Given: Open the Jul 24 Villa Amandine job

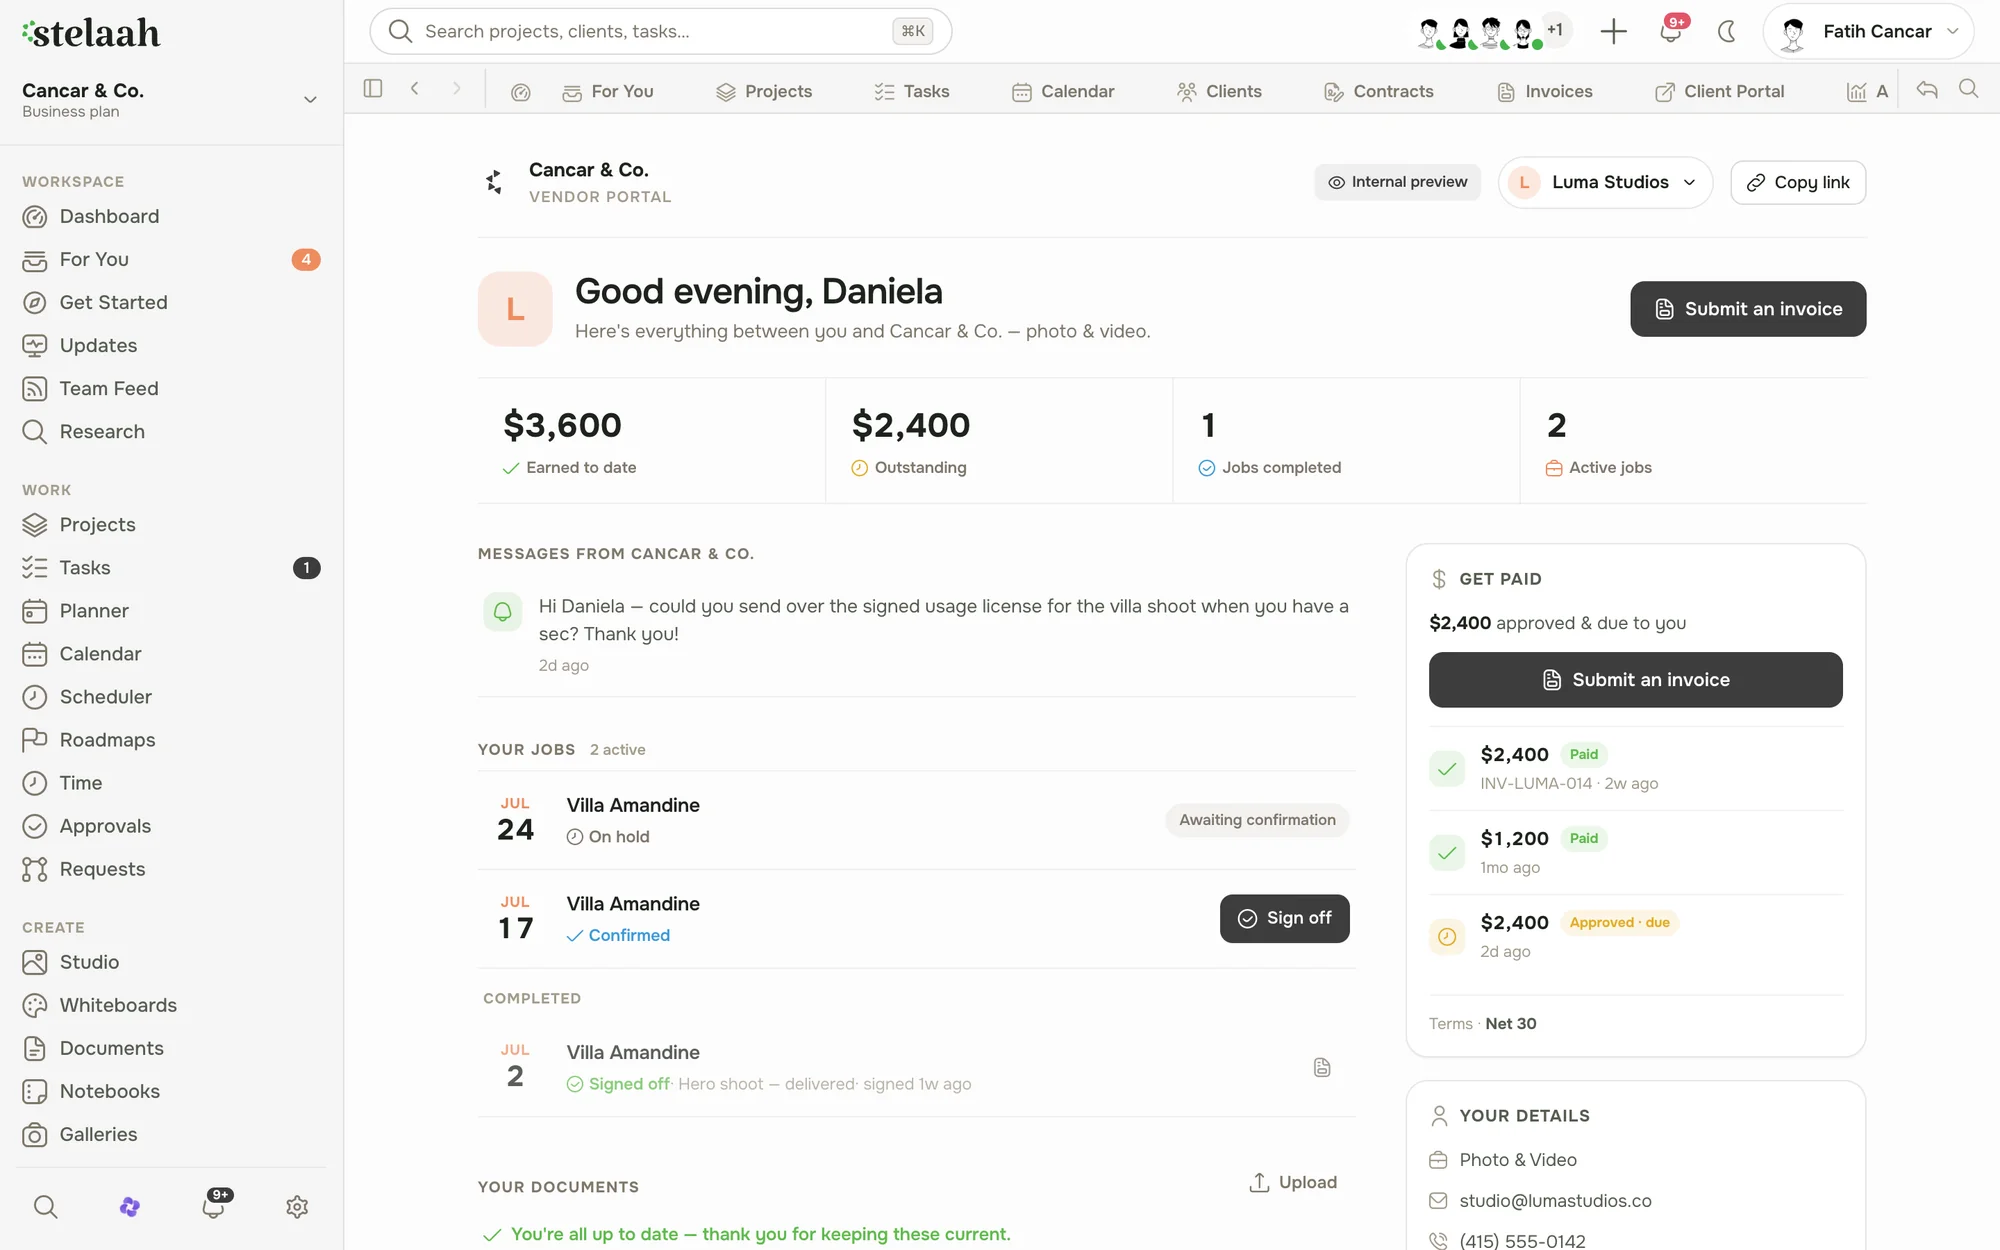Looking at the screenshot, I should [x=916, y=820].
